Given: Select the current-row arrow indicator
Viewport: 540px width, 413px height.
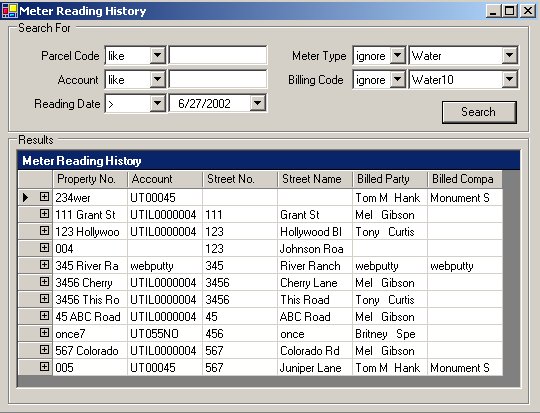Looking at the screenshot, I should (x=25, y=197).
